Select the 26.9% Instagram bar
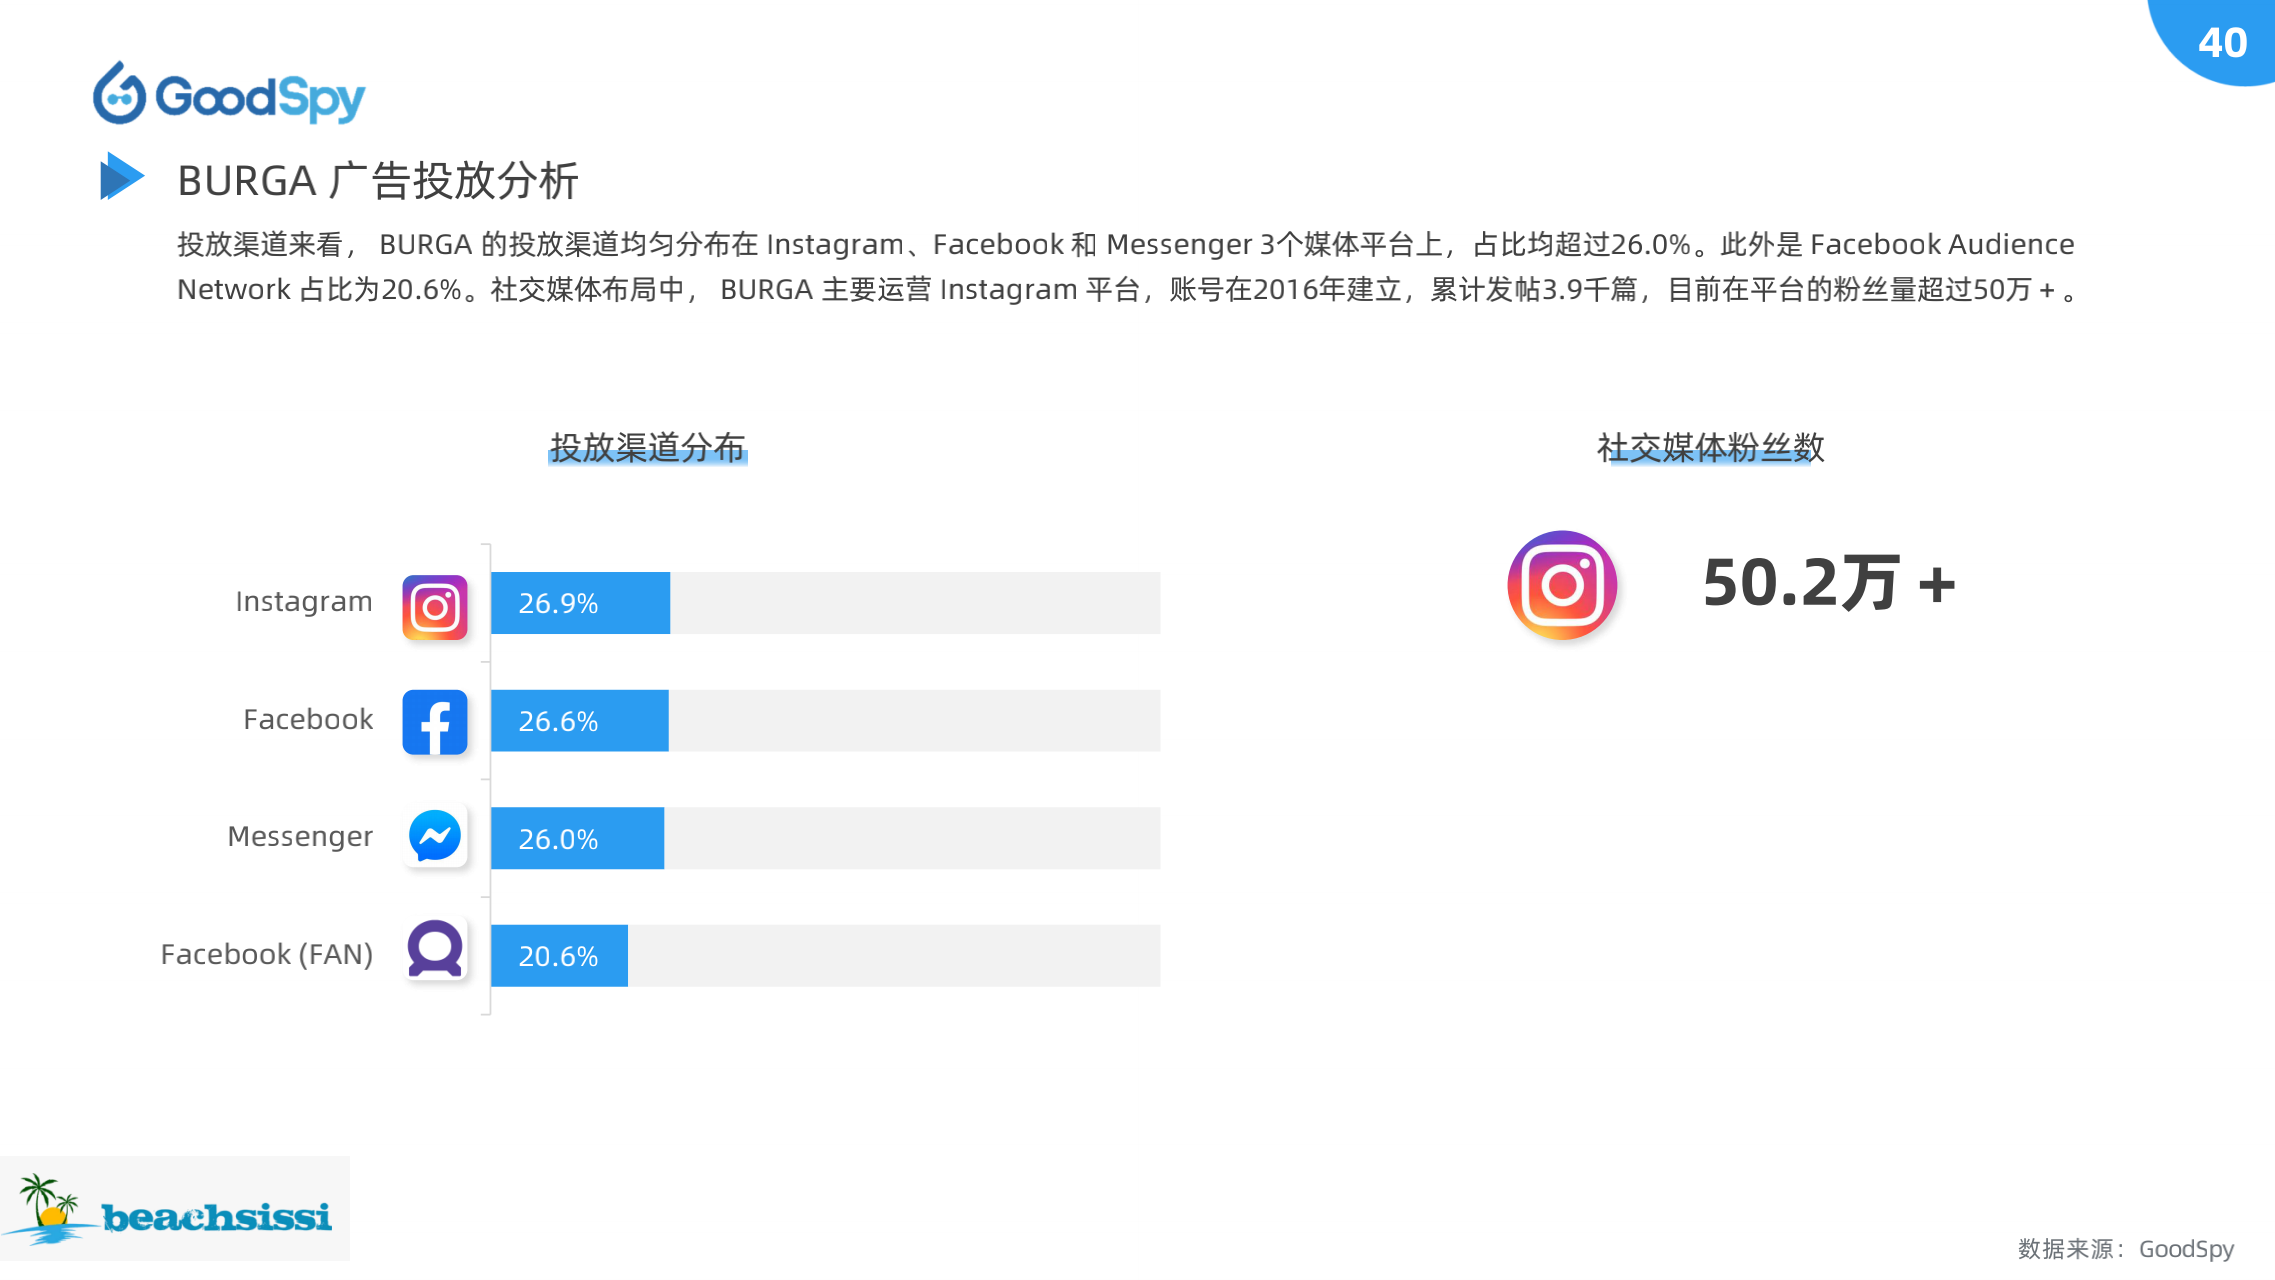This screenshot has height=1280, width=2275. click(580, 603)
